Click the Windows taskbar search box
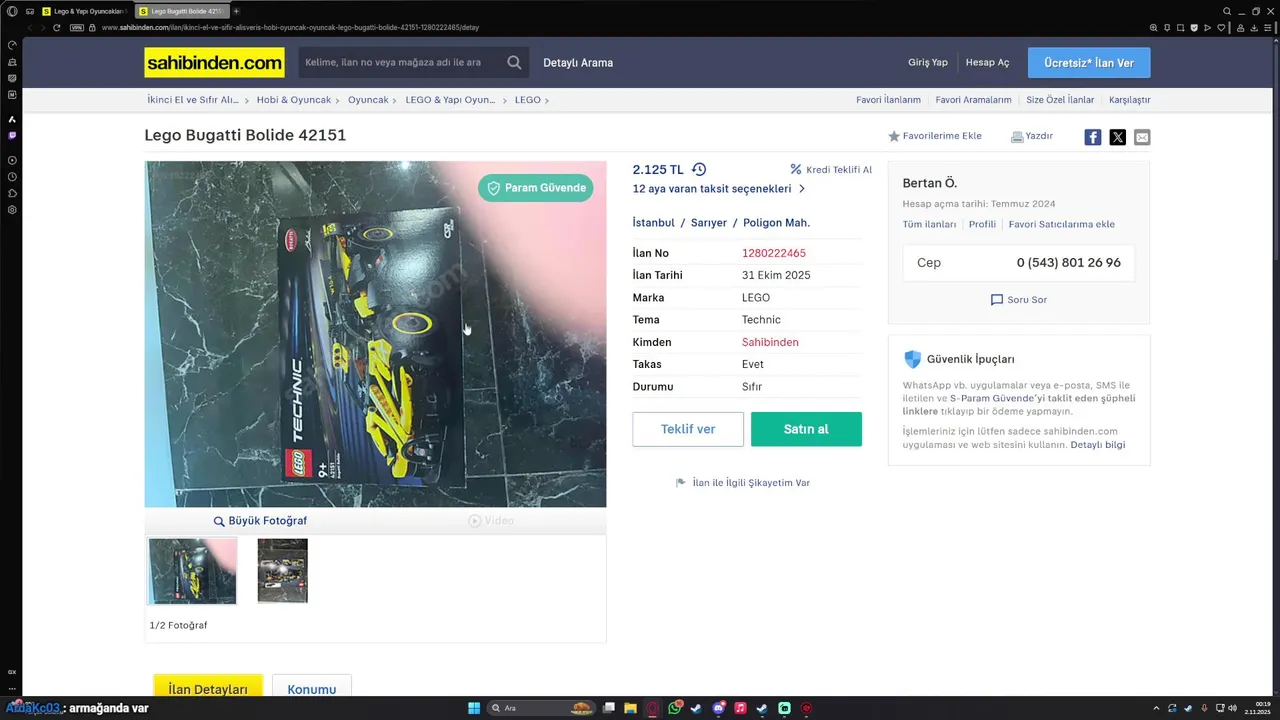 pyautogui.click(x=541, y=708)
